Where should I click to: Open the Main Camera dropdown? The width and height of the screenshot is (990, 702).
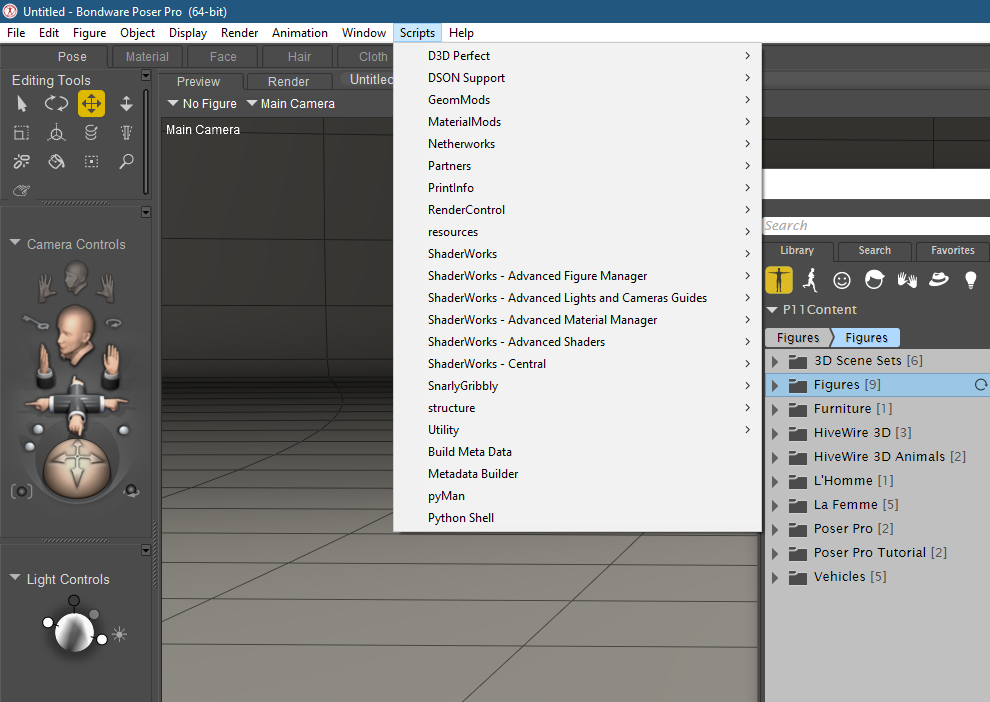pyautogui.click(x=290, y=104)
